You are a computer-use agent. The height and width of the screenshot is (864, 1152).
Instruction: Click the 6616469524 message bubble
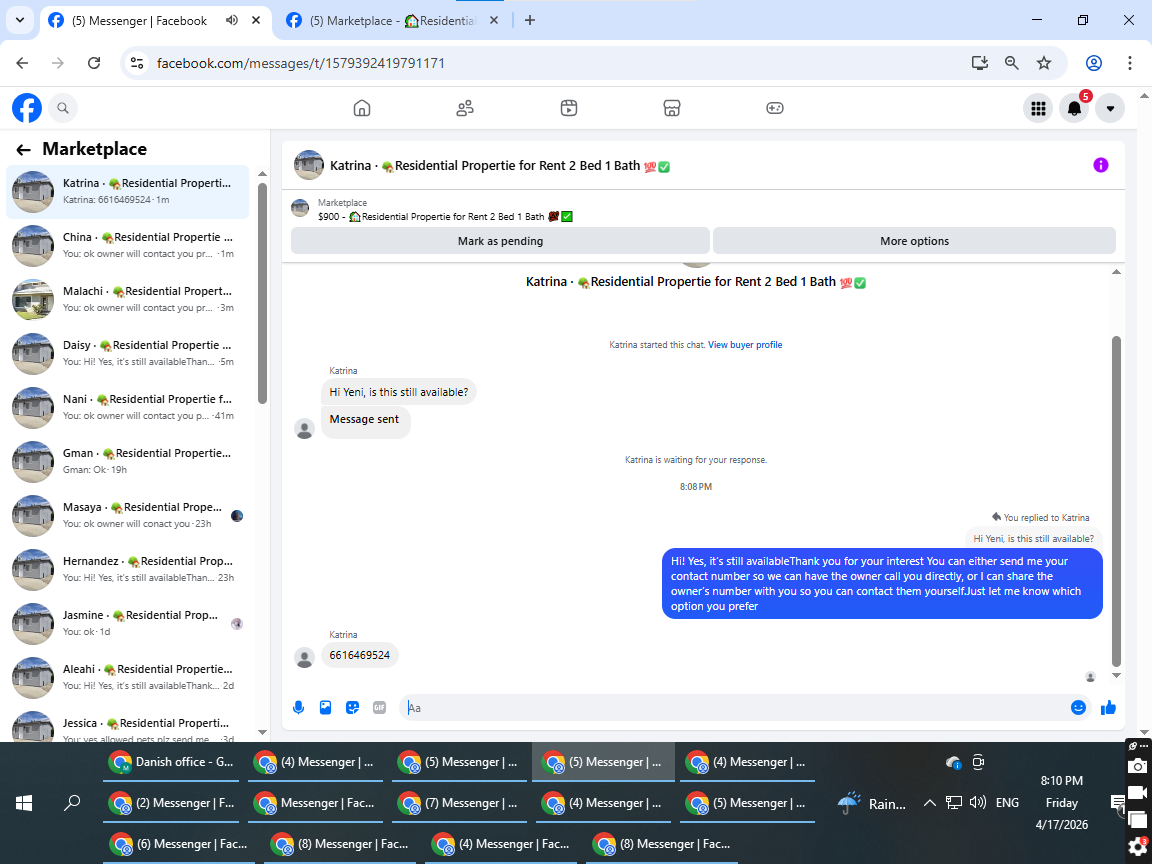point(359,655)
